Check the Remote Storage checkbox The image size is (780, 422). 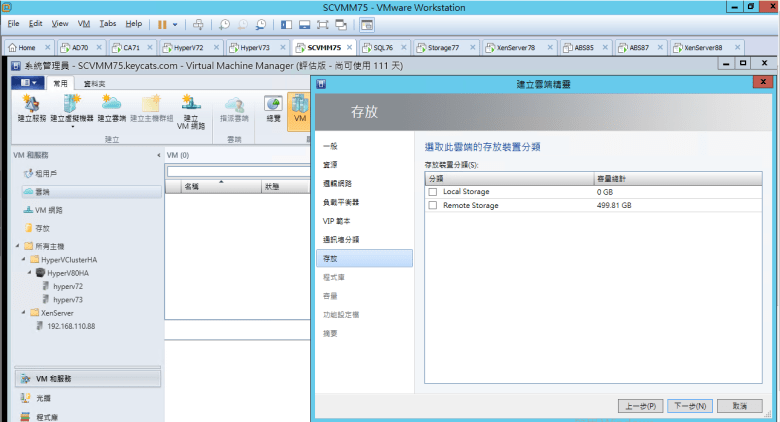tap(433, 205)
